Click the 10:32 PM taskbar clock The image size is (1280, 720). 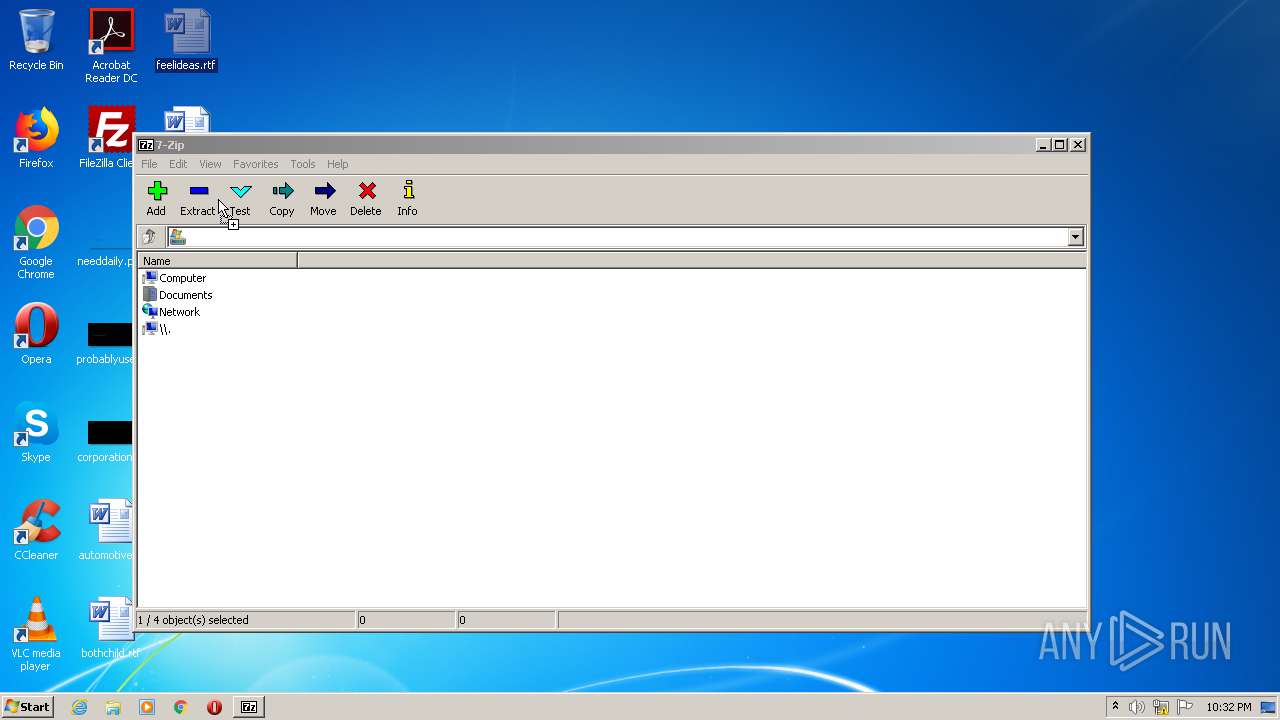[x=1229, y=707]
